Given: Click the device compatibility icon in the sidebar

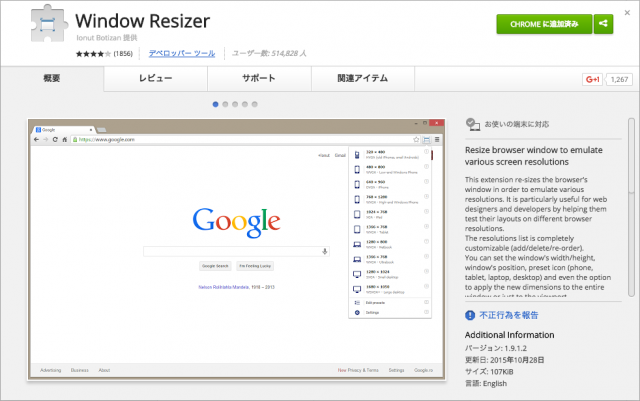Looking at the screenshot, I should click(x=473, y=125).
